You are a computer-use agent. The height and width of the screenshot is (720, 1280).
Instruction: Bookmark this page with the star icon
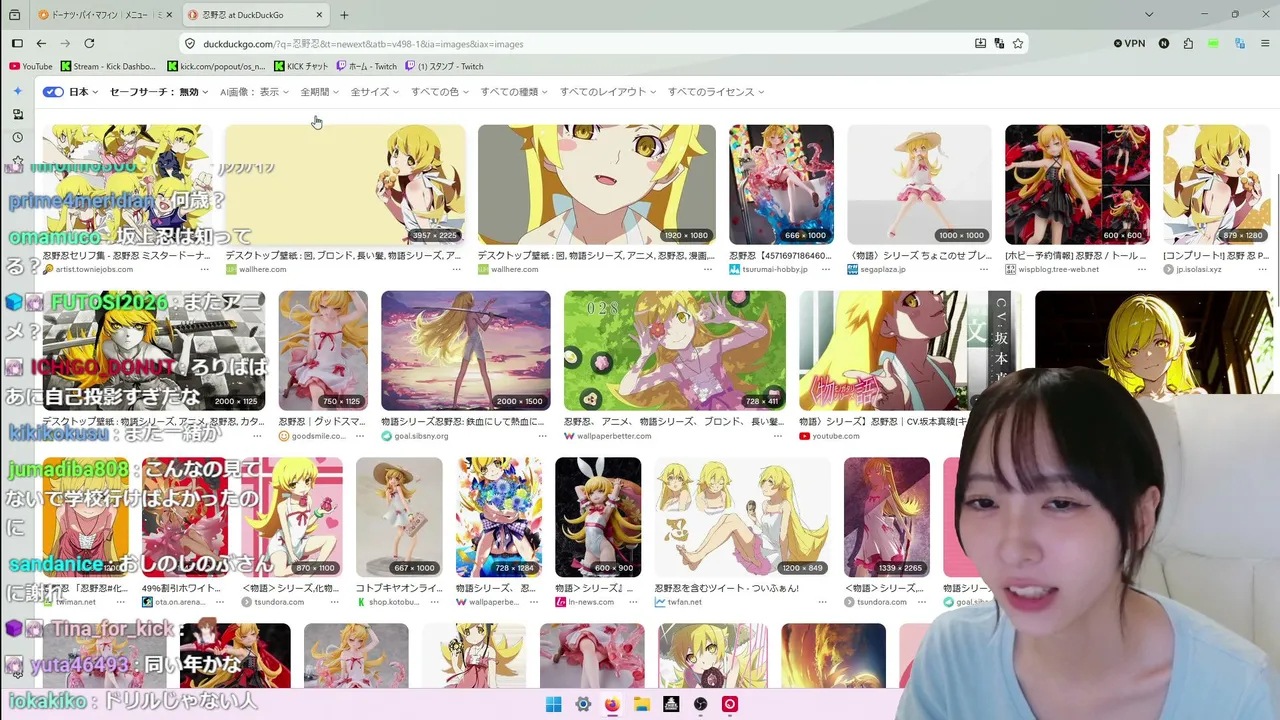(1018, 43)
